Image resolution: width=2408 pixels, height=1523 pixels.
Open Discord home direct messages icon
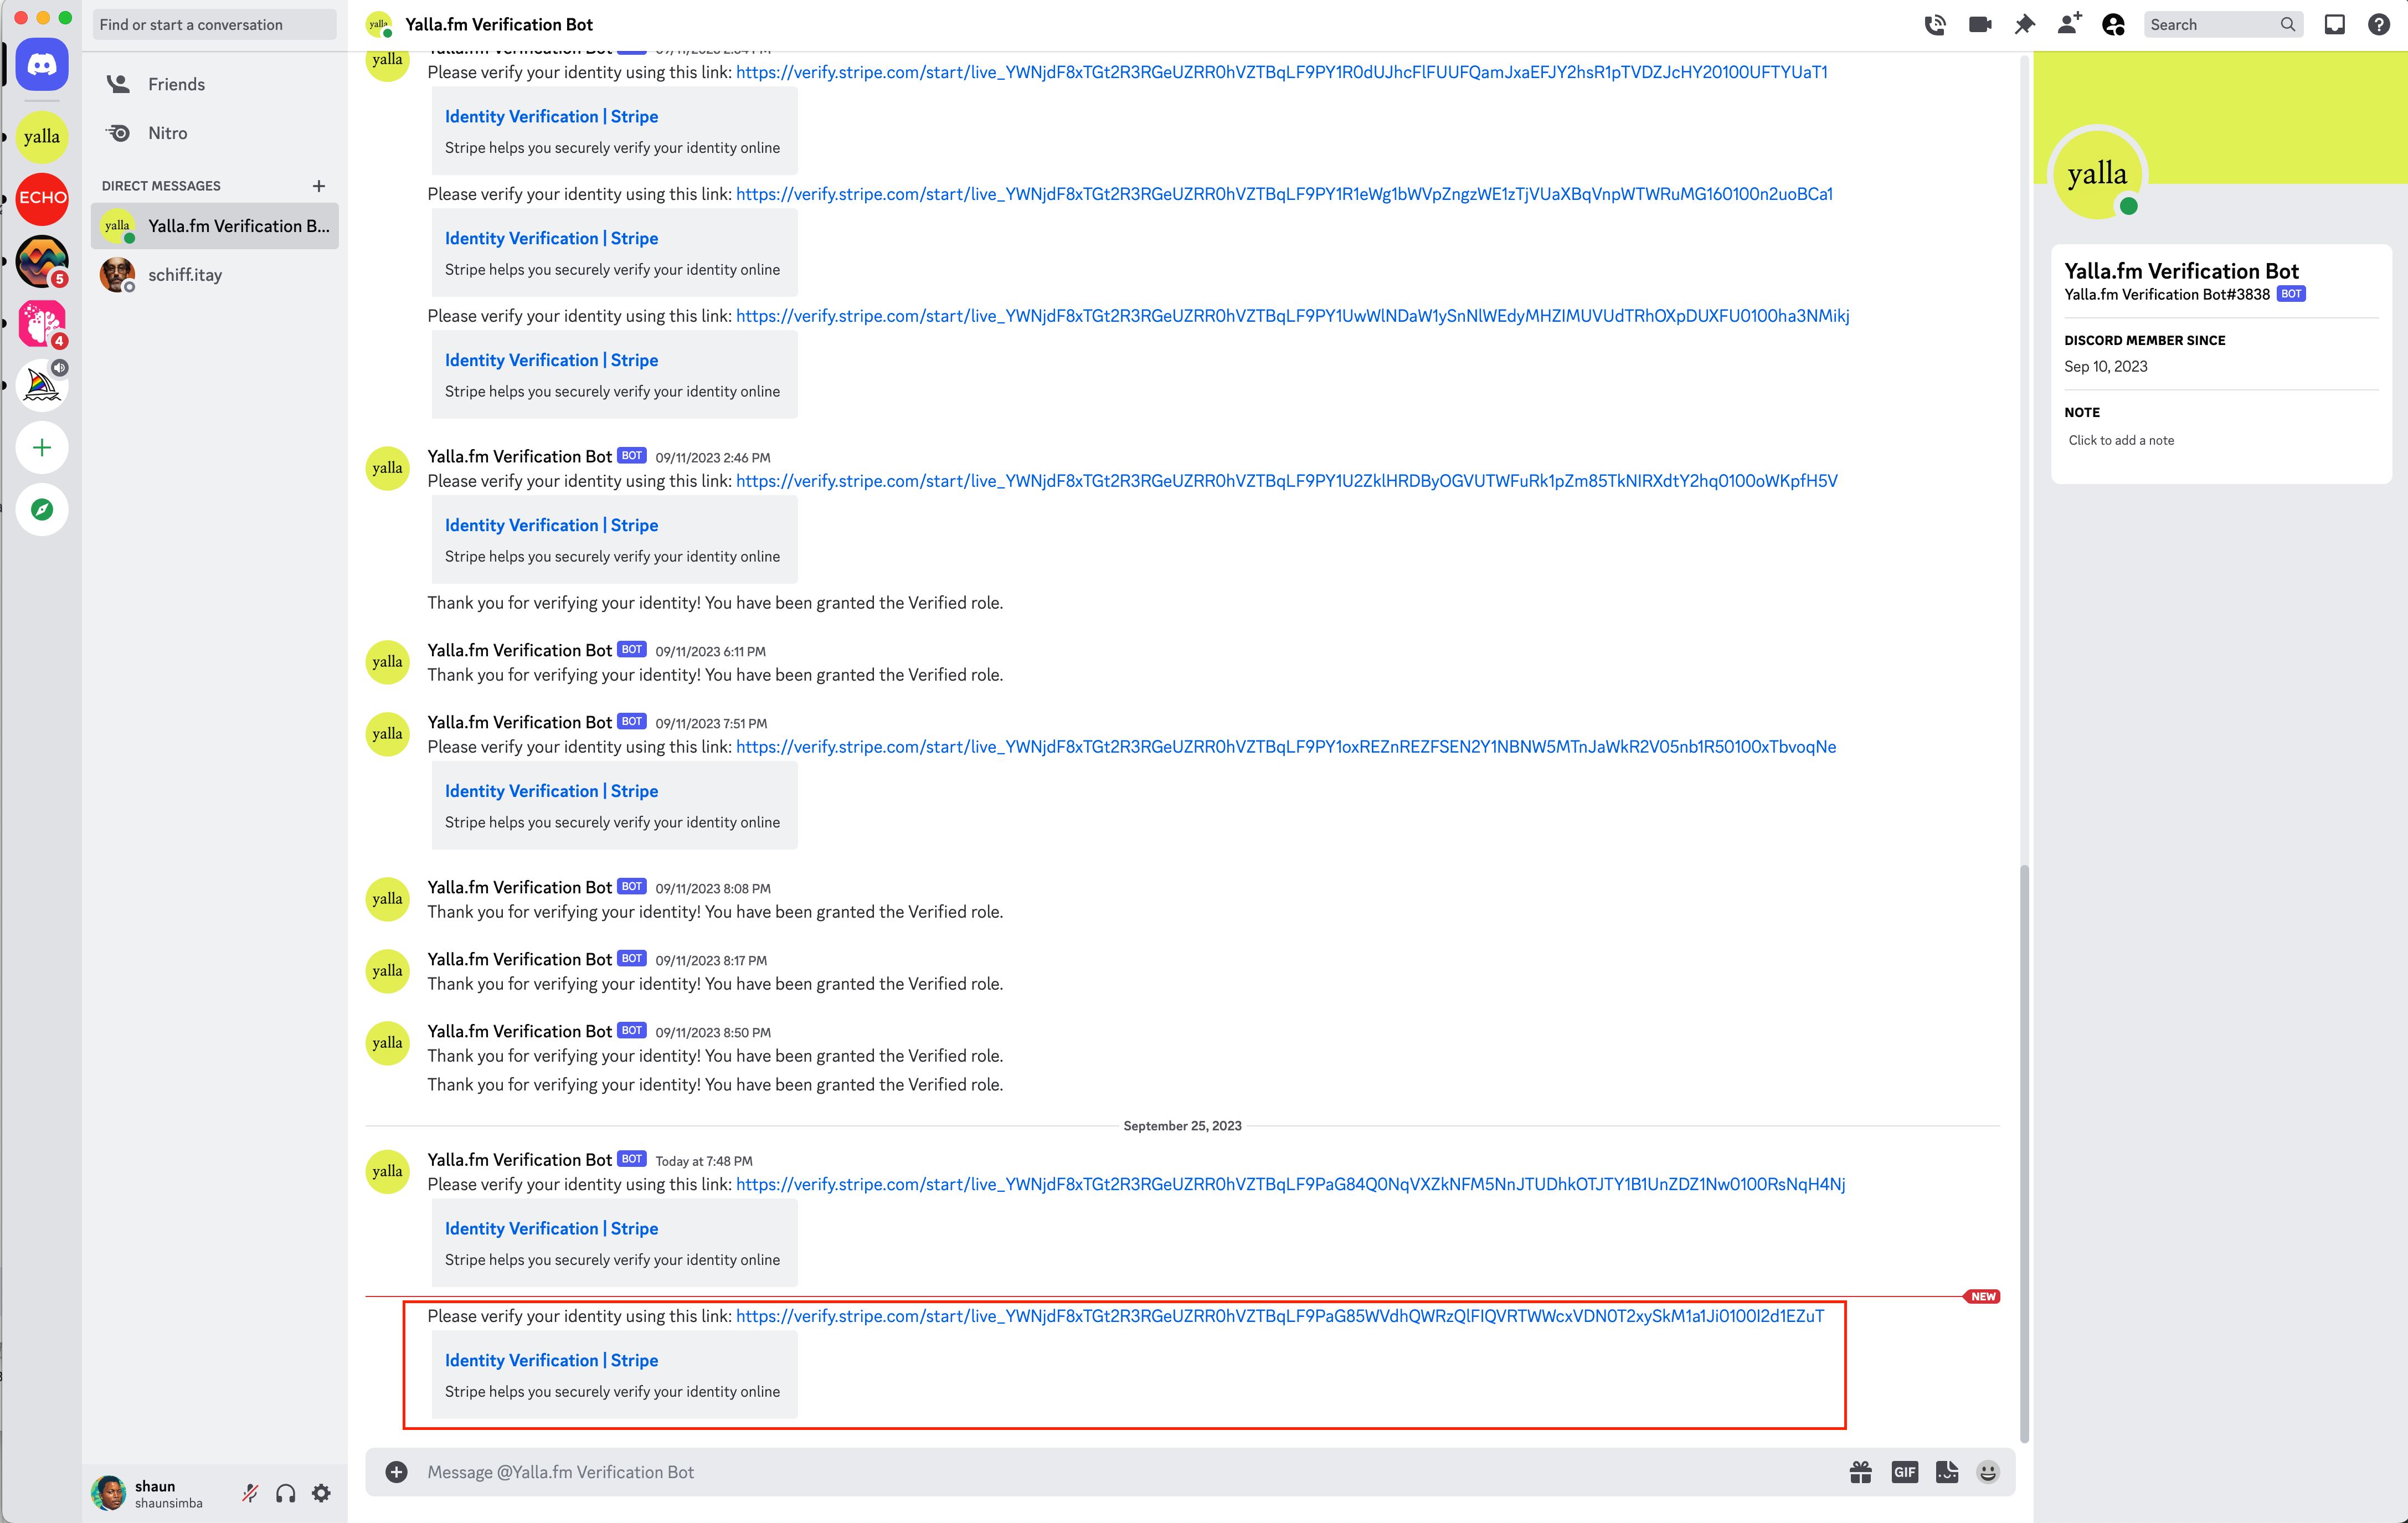[x=42, y=65]
